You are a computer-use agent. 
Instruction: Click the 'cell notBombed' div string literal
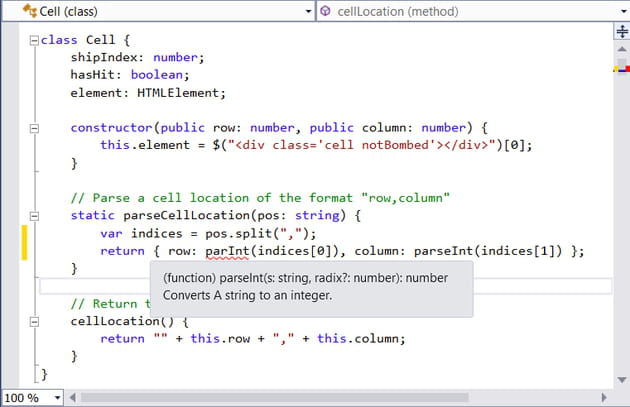tap(362, 145)
